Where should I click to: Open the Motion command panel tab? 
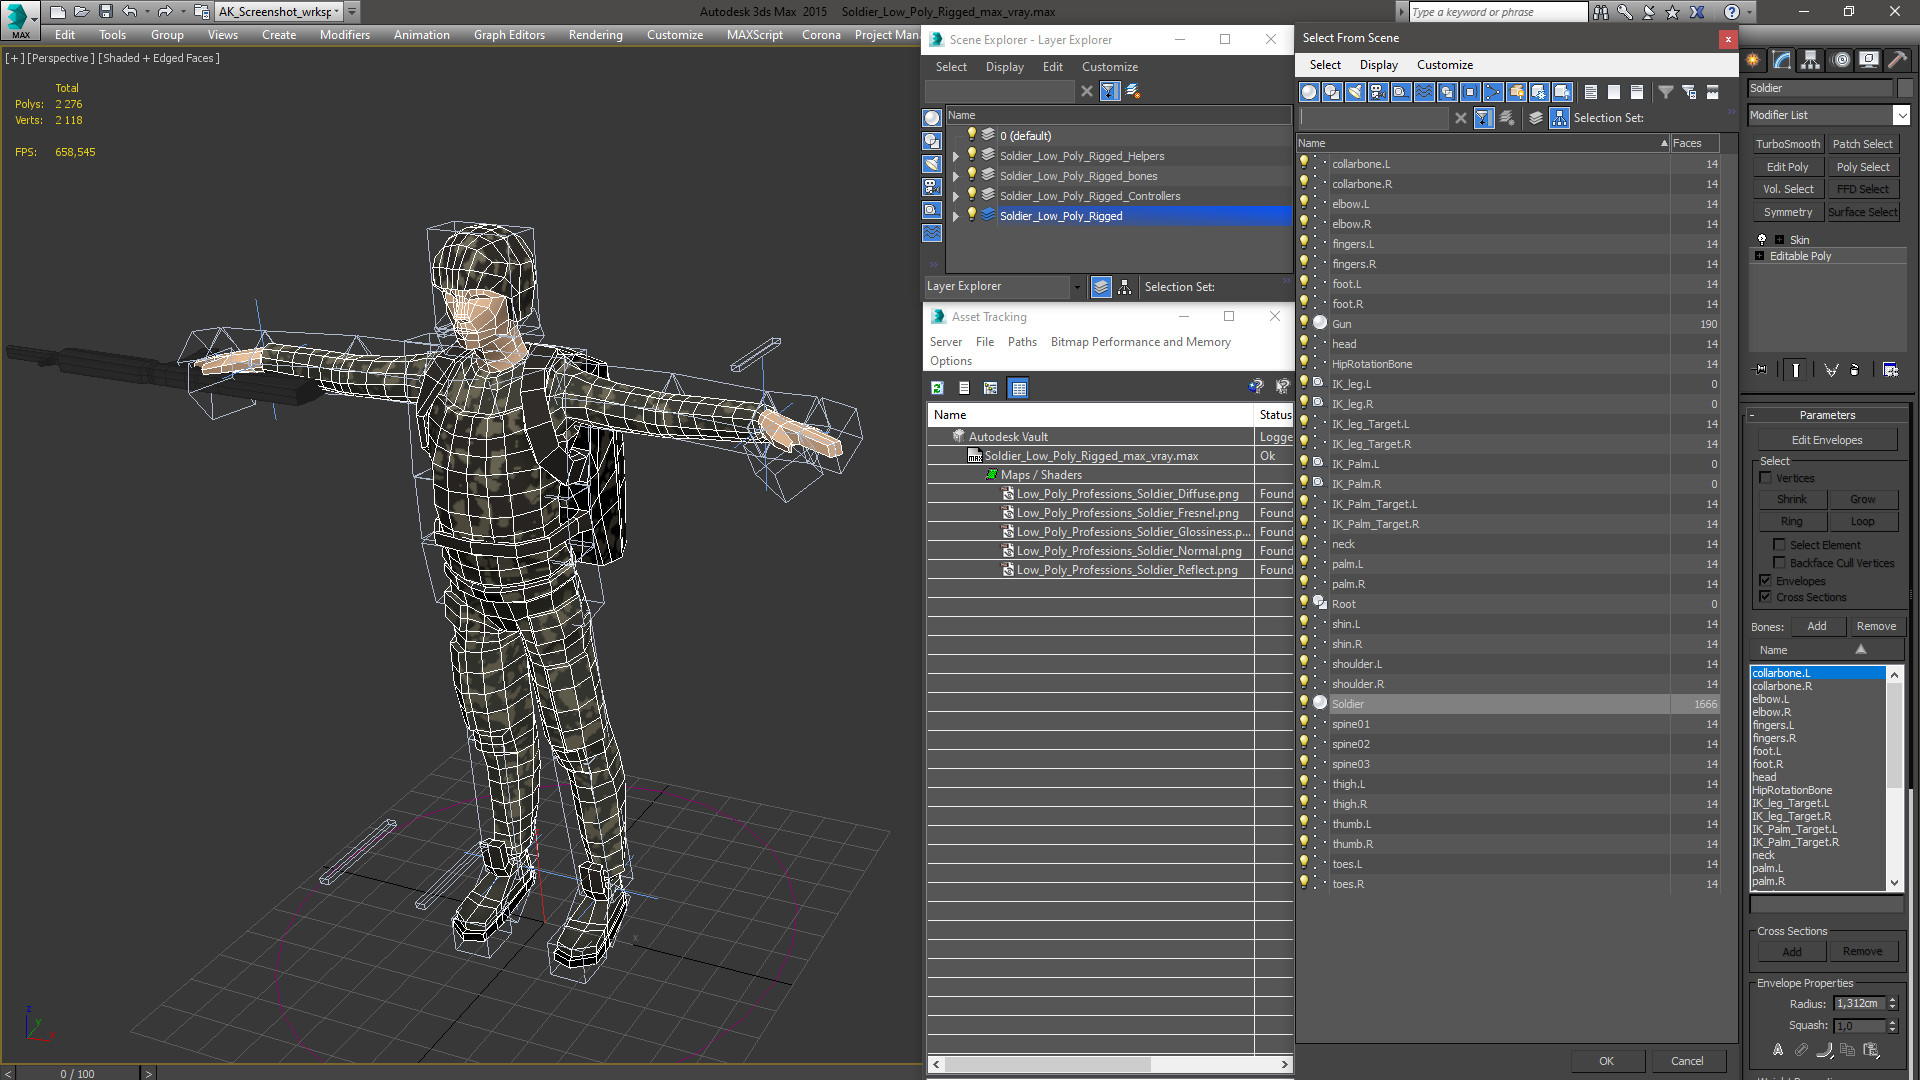[x=1840, y=60]
